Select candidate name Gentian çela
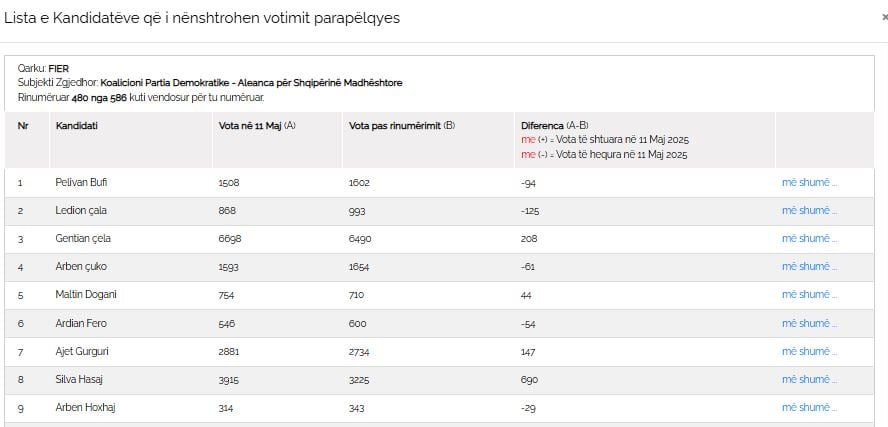 point(83,238)
